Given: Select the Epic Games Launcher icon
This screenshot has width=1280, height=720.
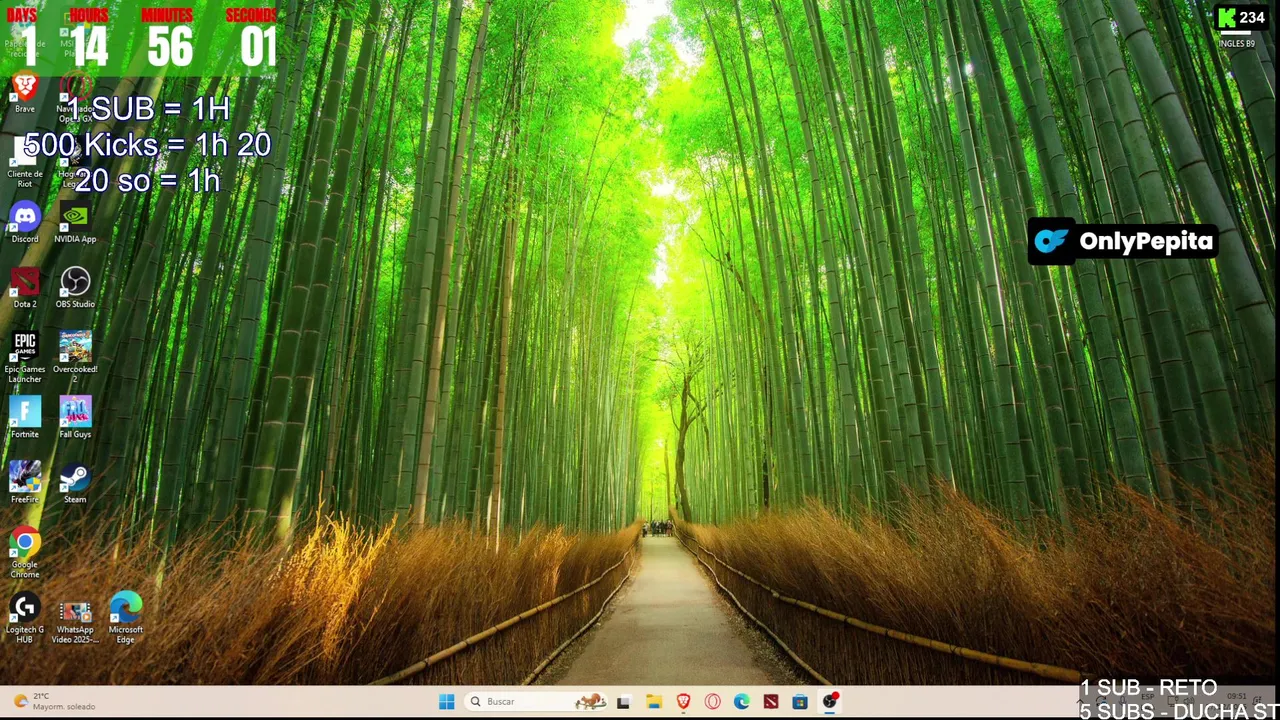Looking at the screenshot, I should tap(25, 358).
